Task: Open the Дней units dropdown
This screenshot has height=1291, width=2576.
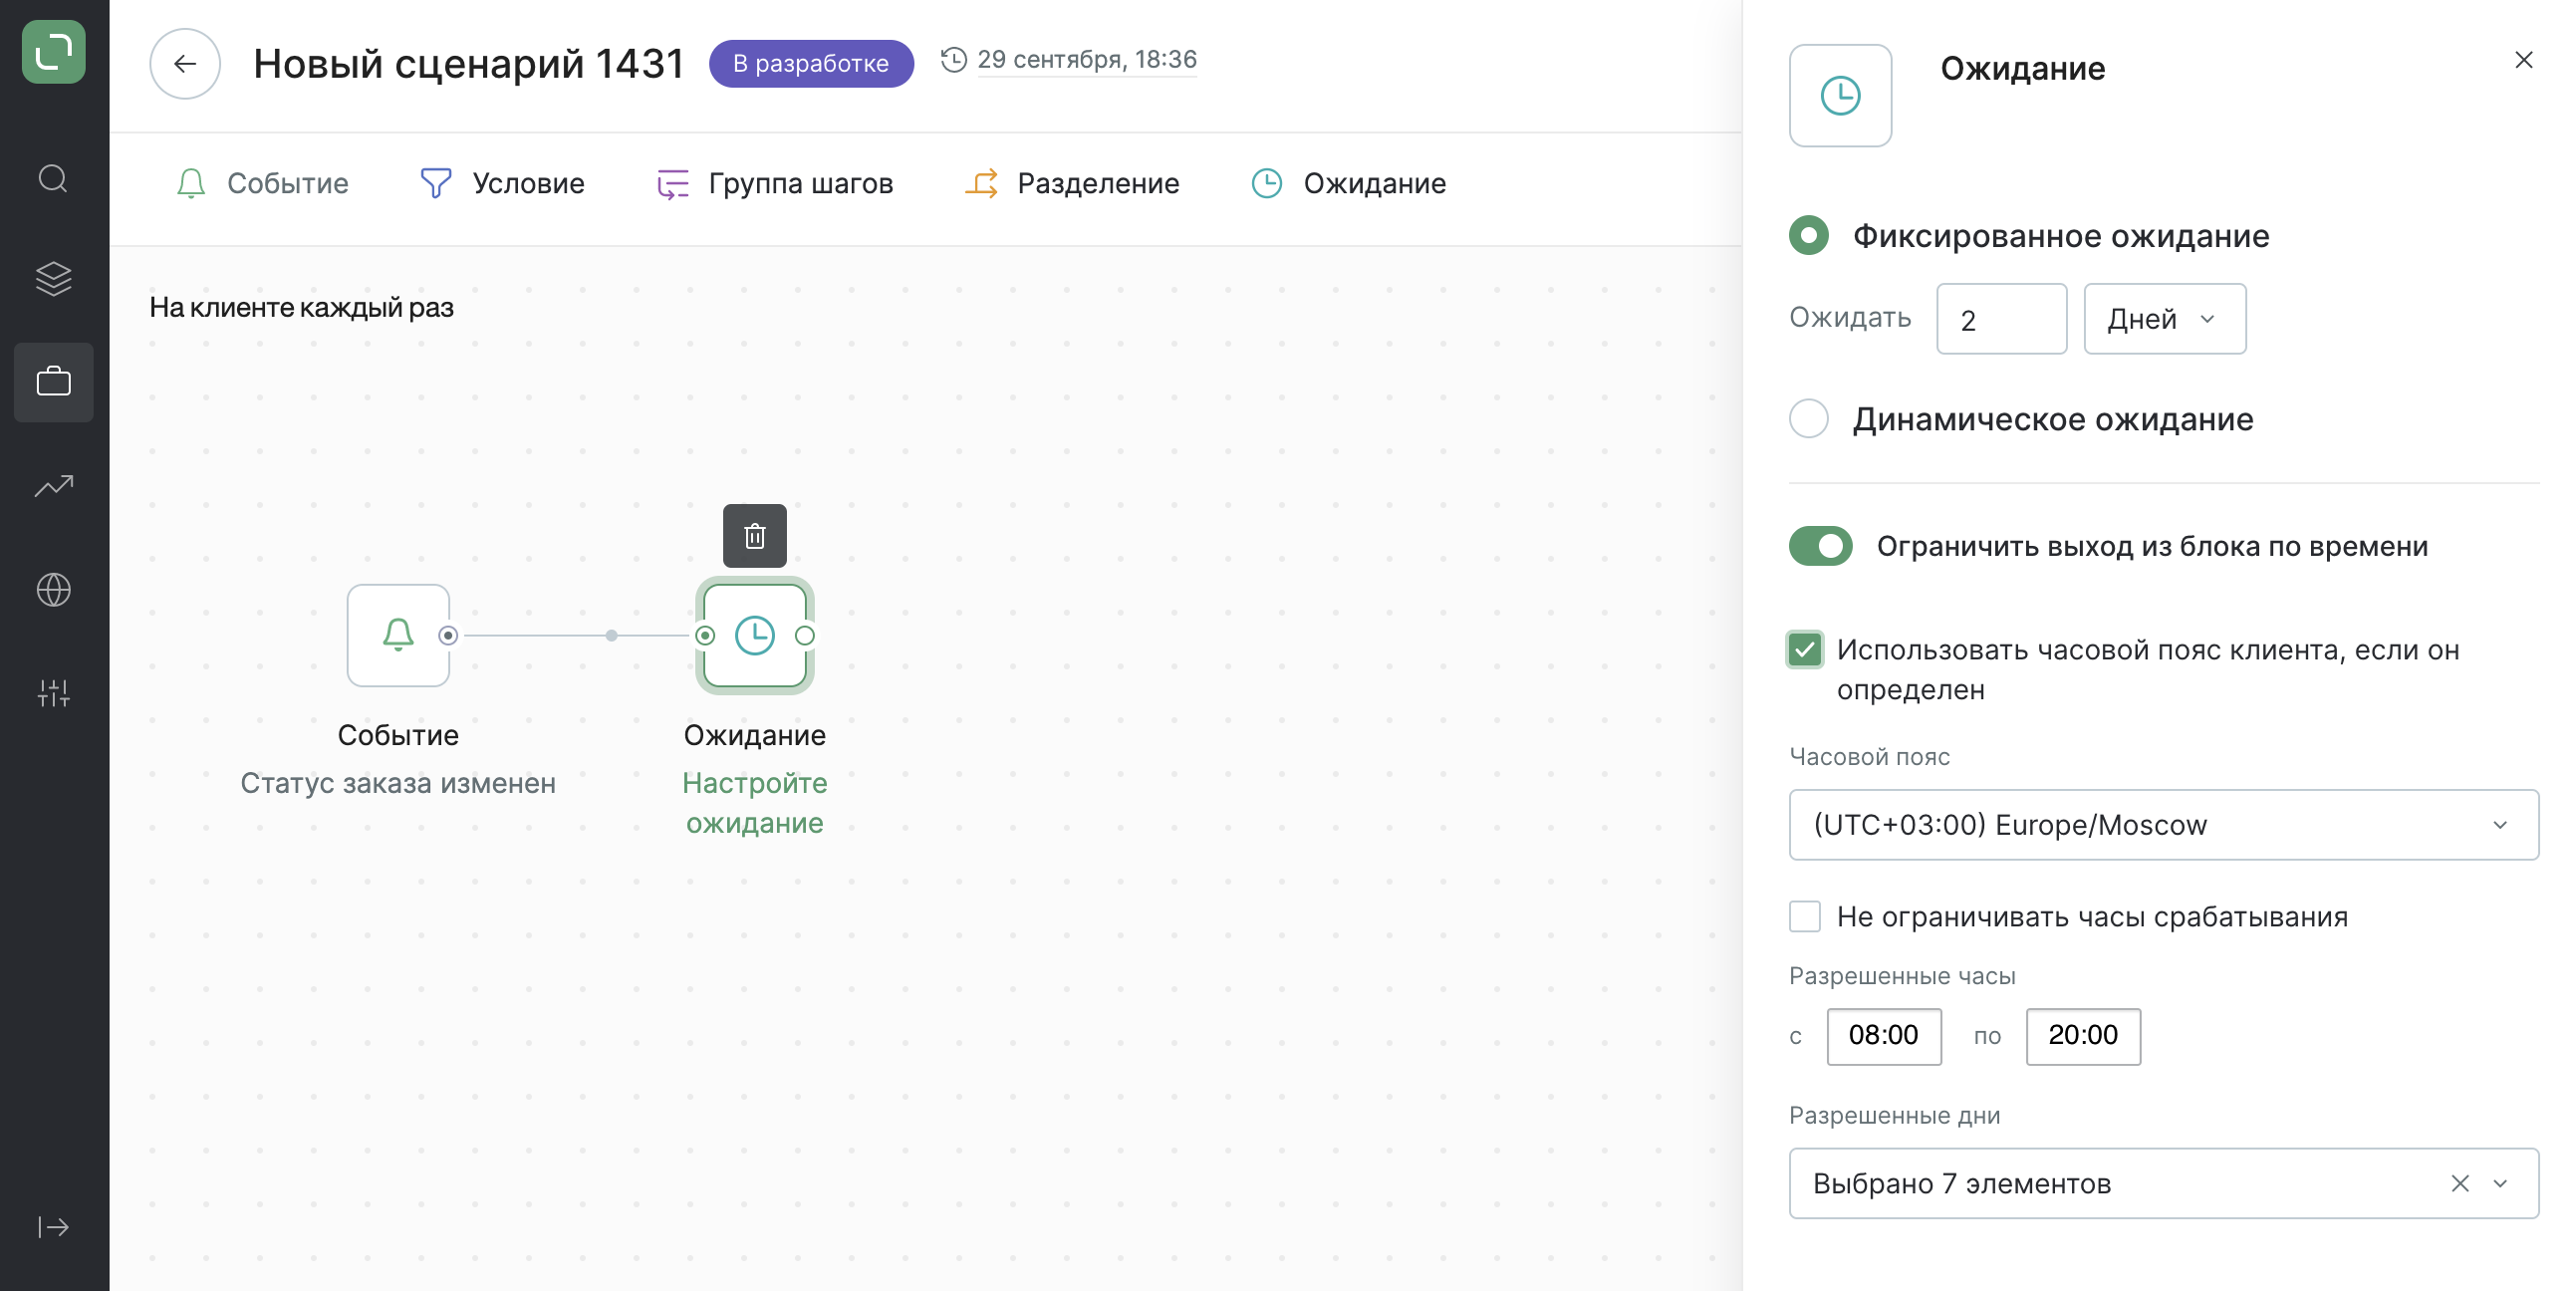Action: pos(2164,319)
